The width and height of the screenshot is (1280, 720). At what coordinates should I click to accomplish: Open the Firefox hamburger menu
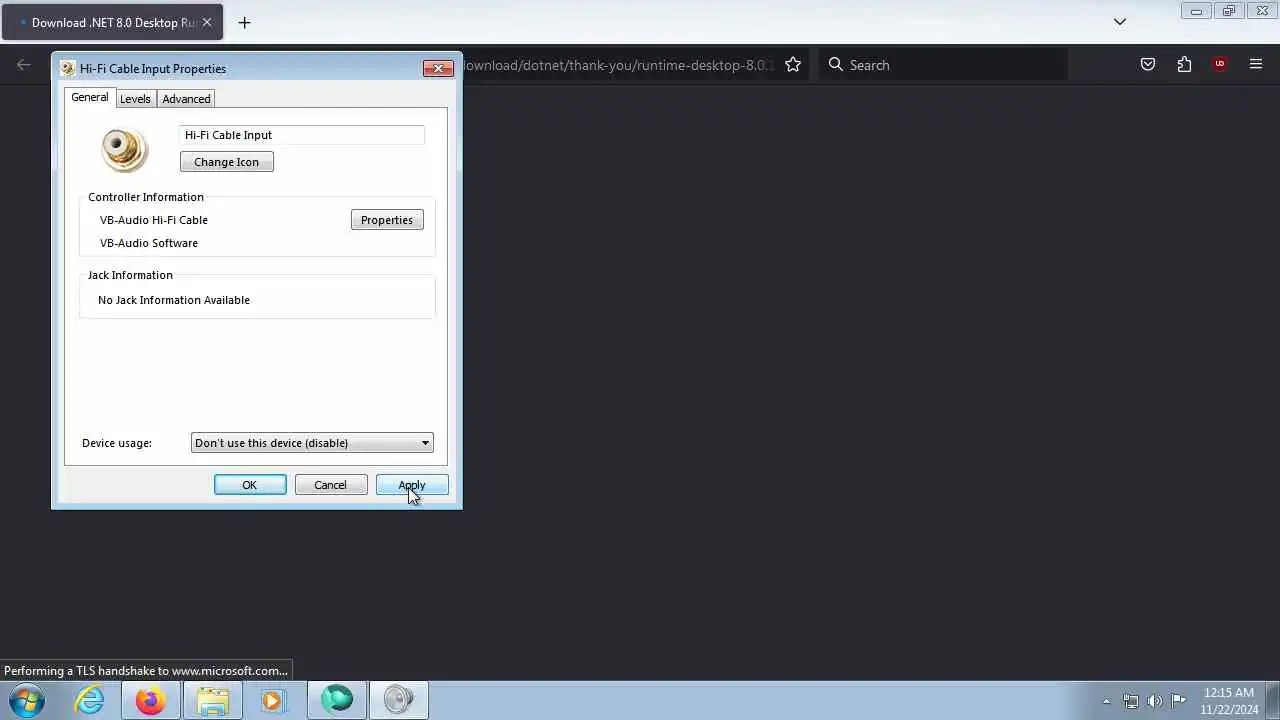1256,65
